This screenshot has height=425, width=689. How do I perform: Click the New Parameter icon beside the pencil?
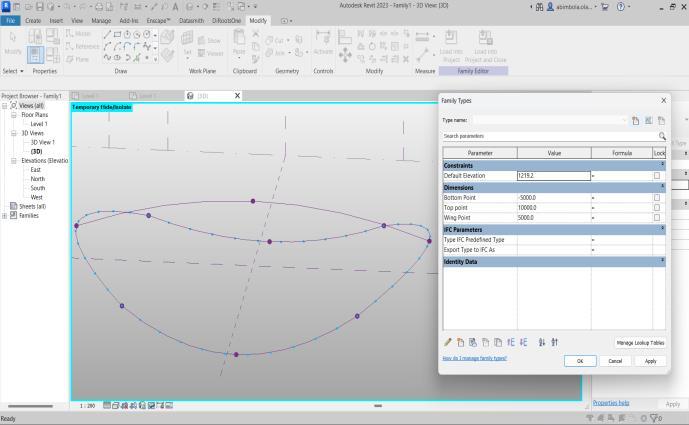[x=460, y=342]
